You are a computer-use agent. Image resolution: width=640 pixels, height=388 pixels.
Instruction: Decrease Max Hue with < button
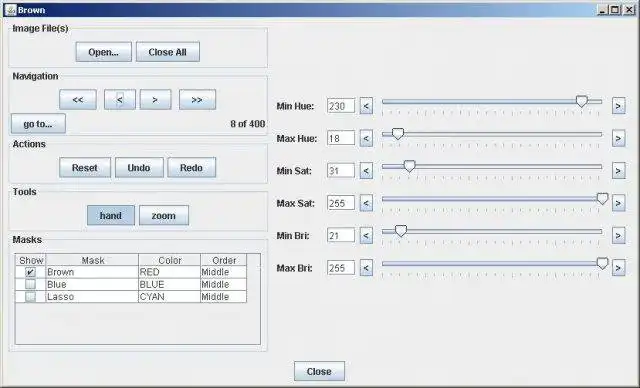(x=366, y=138)
